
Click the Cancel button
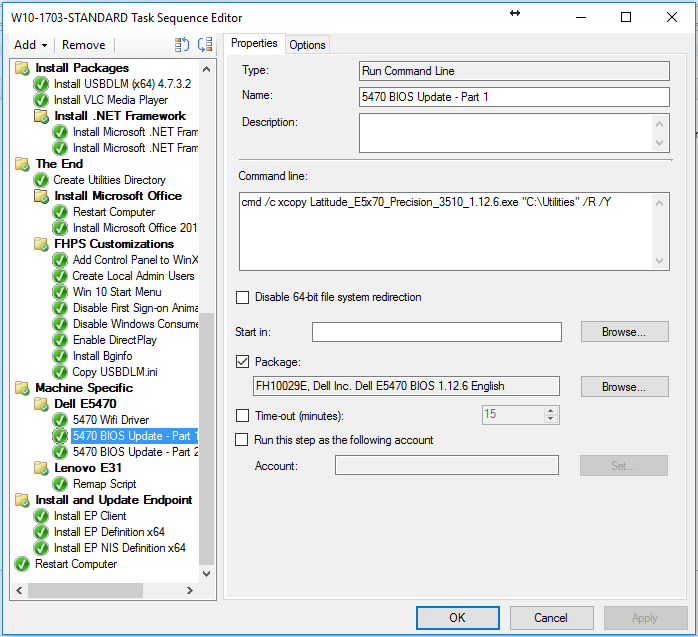pos(551,618)
